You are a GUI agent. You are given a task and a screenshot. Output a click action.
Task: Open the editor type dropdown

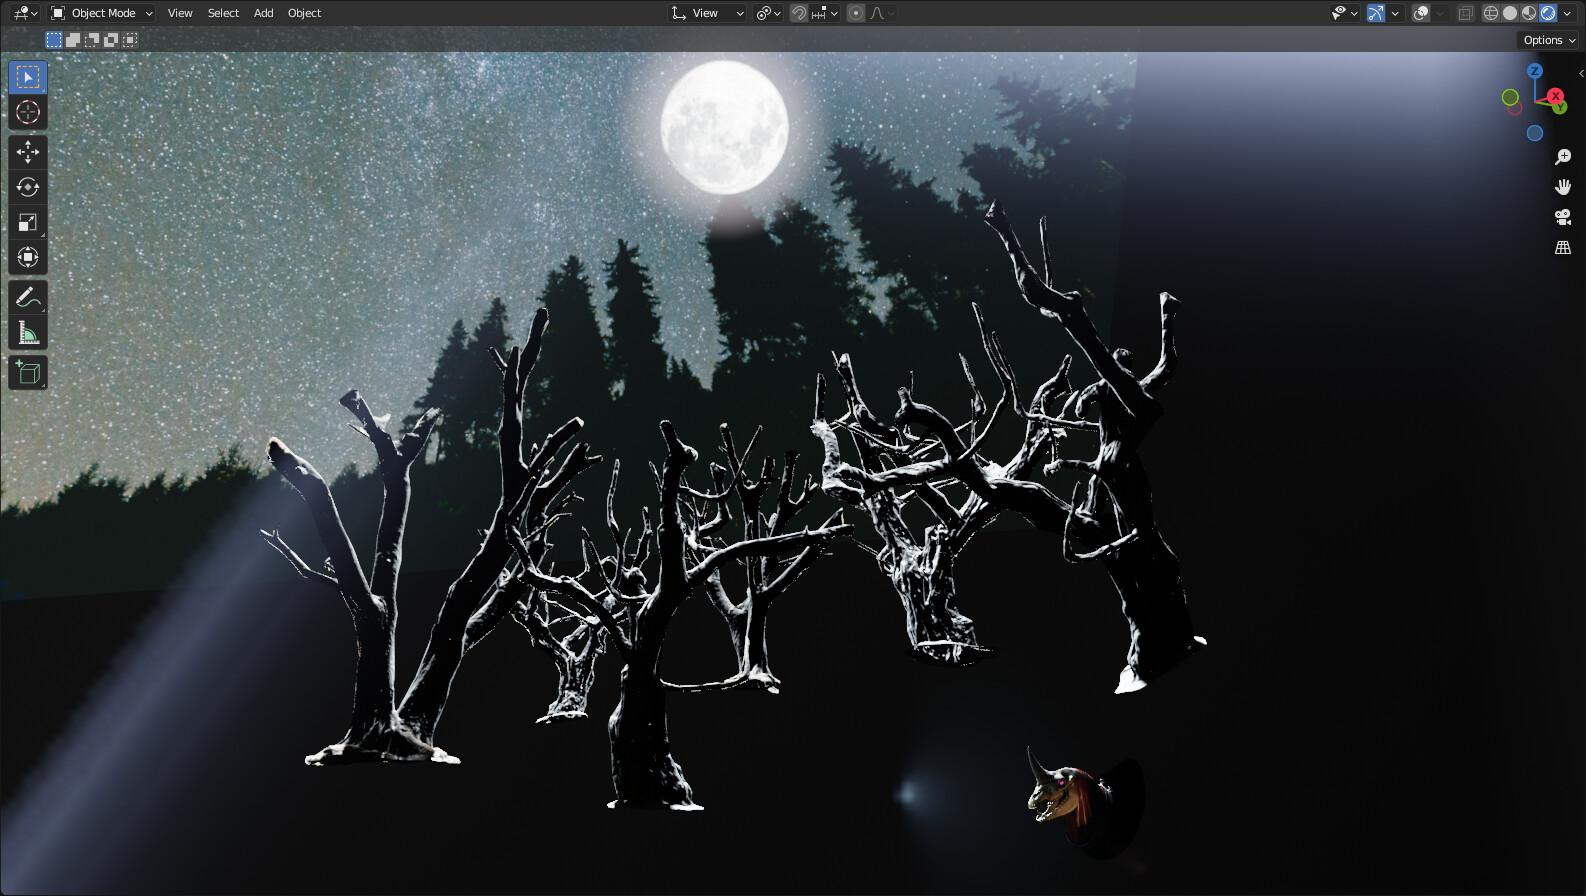[x=25, y=13]
